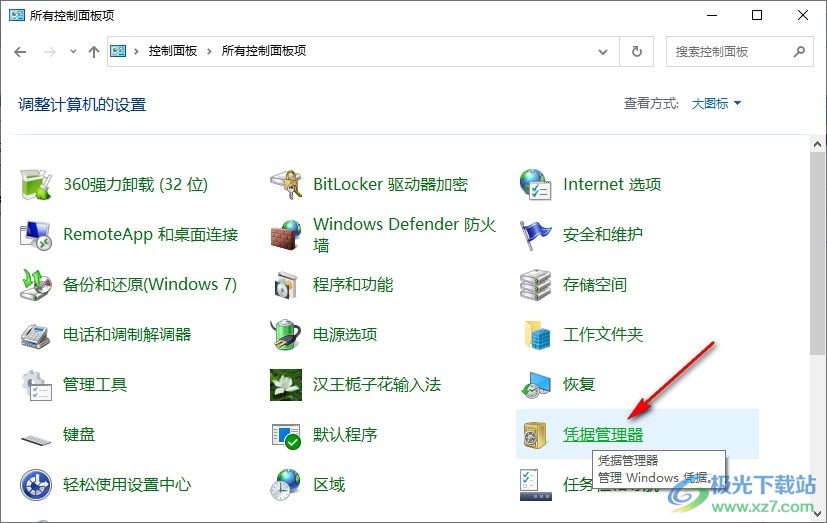Image resolution: width=827 pixels, height=523 pixels.
Task: Open Windows Defender 防火墙 brick wall icon
Action: (286, 235)
